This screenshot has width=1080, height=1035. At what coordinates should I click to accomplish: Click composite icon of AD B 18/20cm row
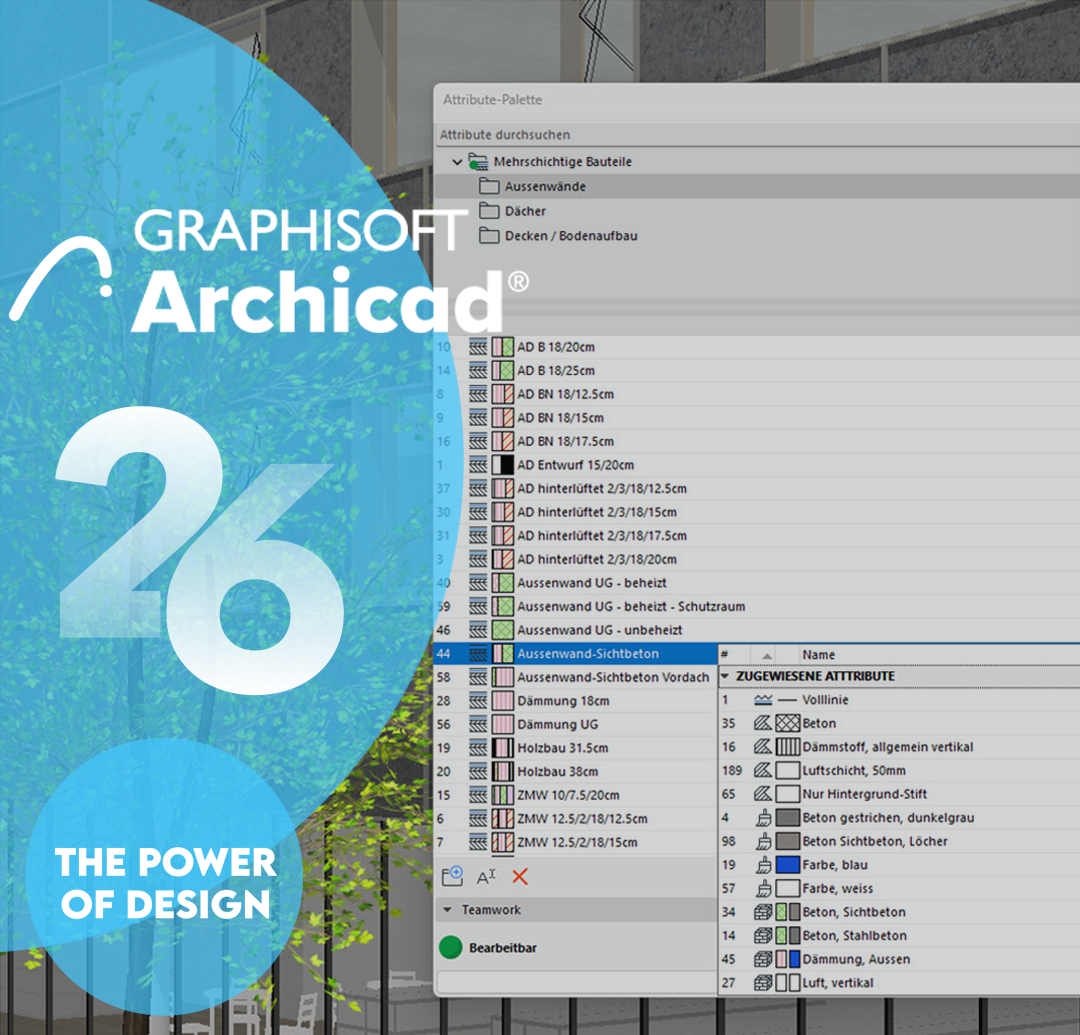pyautogui.click(x=478, y=347)
